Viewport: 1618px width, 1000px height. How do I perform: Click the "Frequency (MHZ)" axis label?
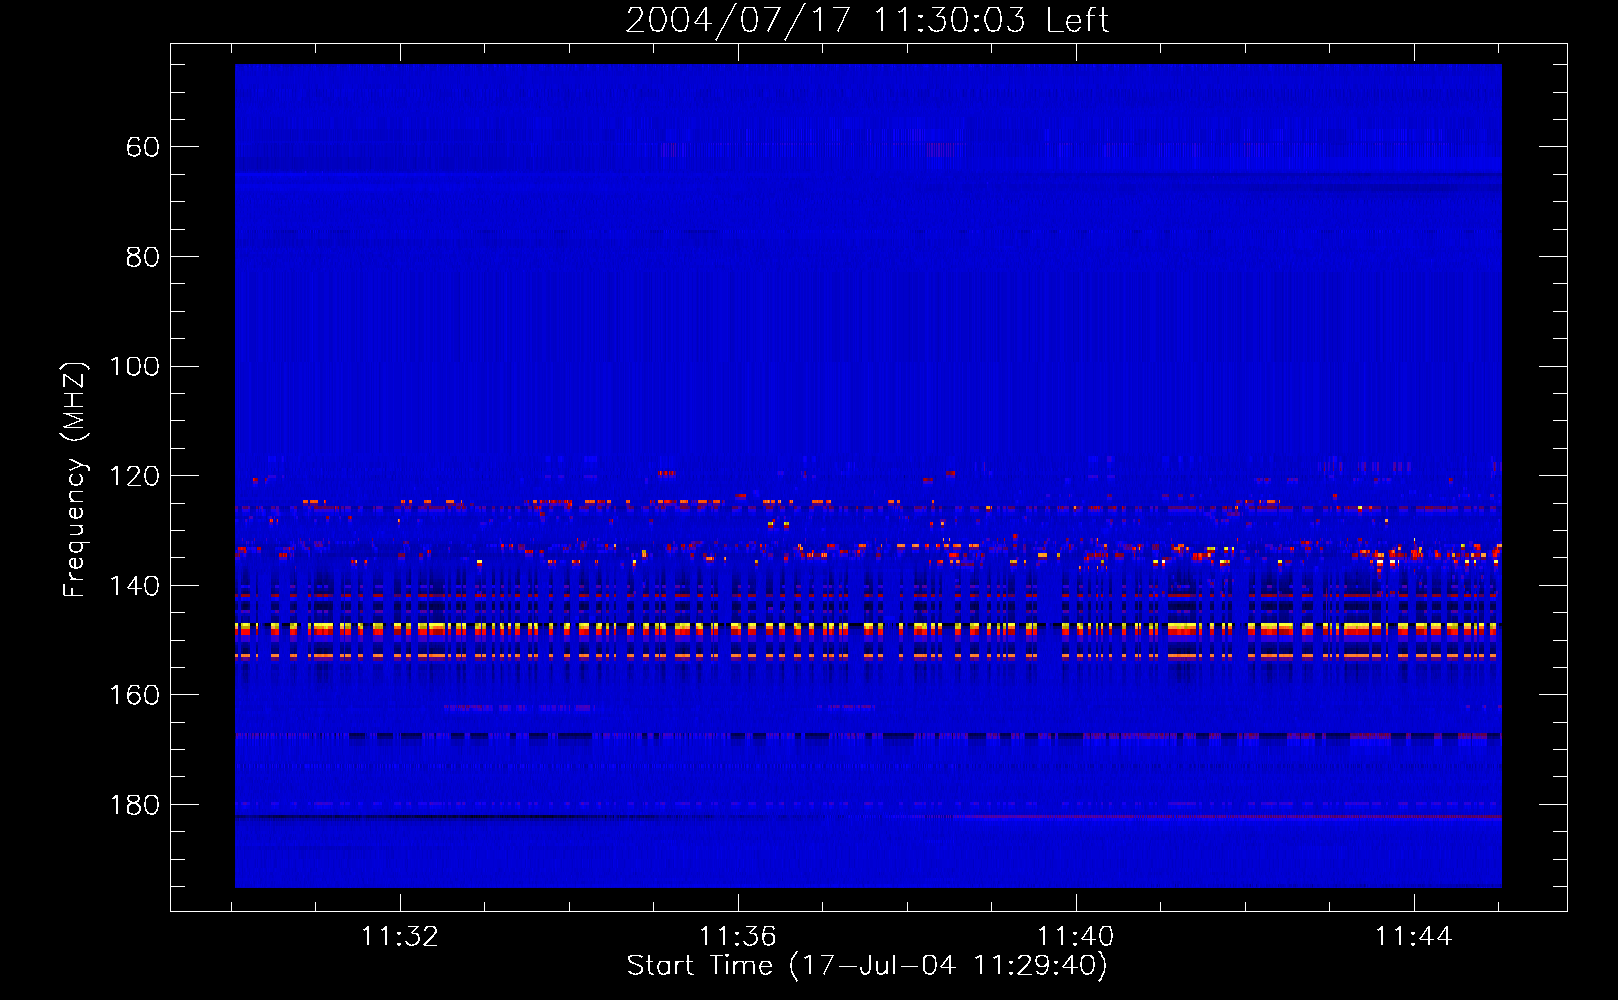(x=75, y=479)
